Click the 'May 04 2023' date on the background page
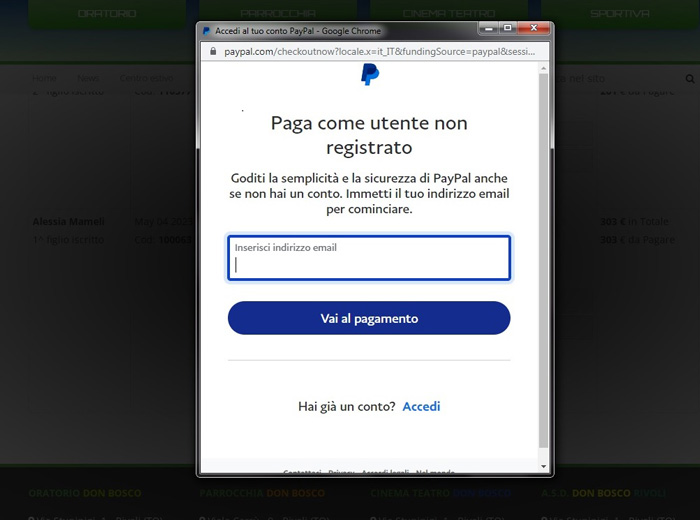 click(164, 221)
